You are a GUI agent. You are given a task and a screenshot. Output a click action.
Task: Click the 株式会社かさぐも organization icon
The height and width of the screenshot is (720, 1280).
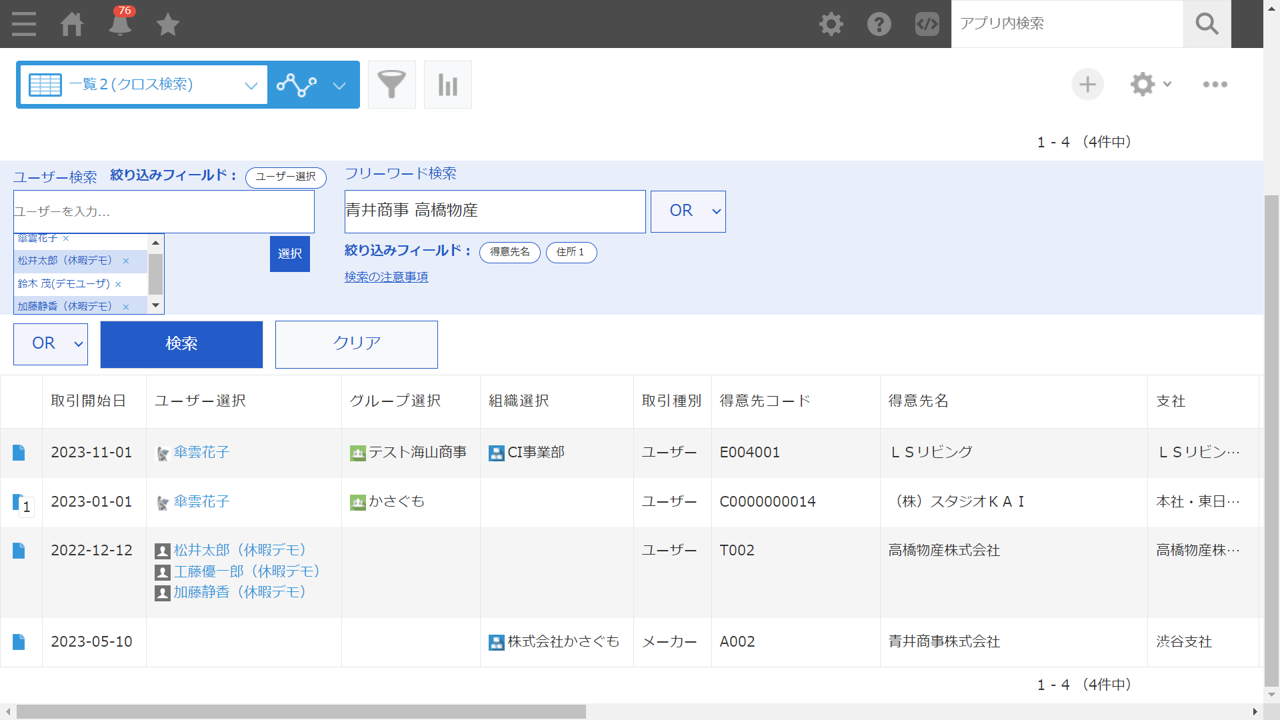pyautogui.click(x=496, y=643)
